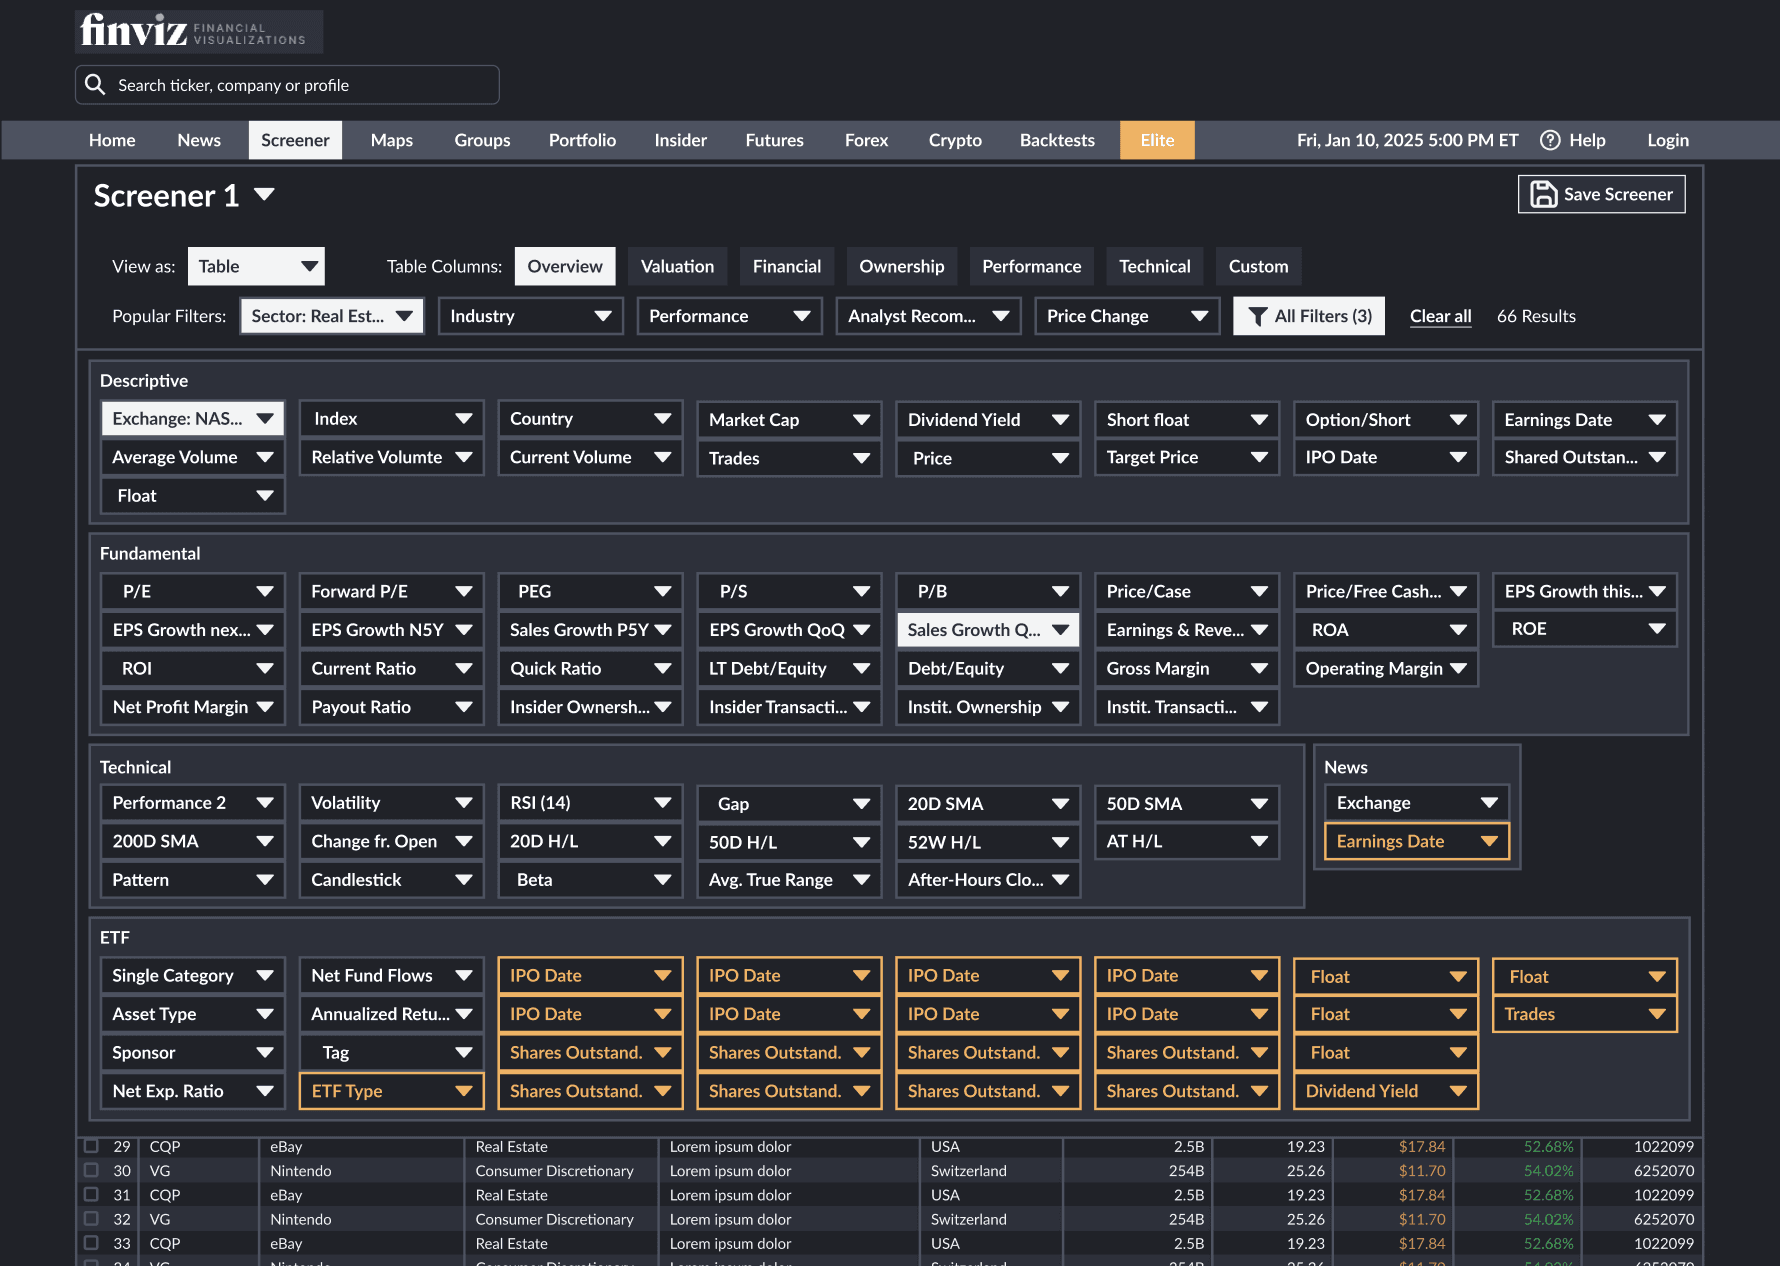The width and height of the screenshot is (1780, 1266).
Task: Open the Operating Margin dropdown
Action: tap(1385, 668)
